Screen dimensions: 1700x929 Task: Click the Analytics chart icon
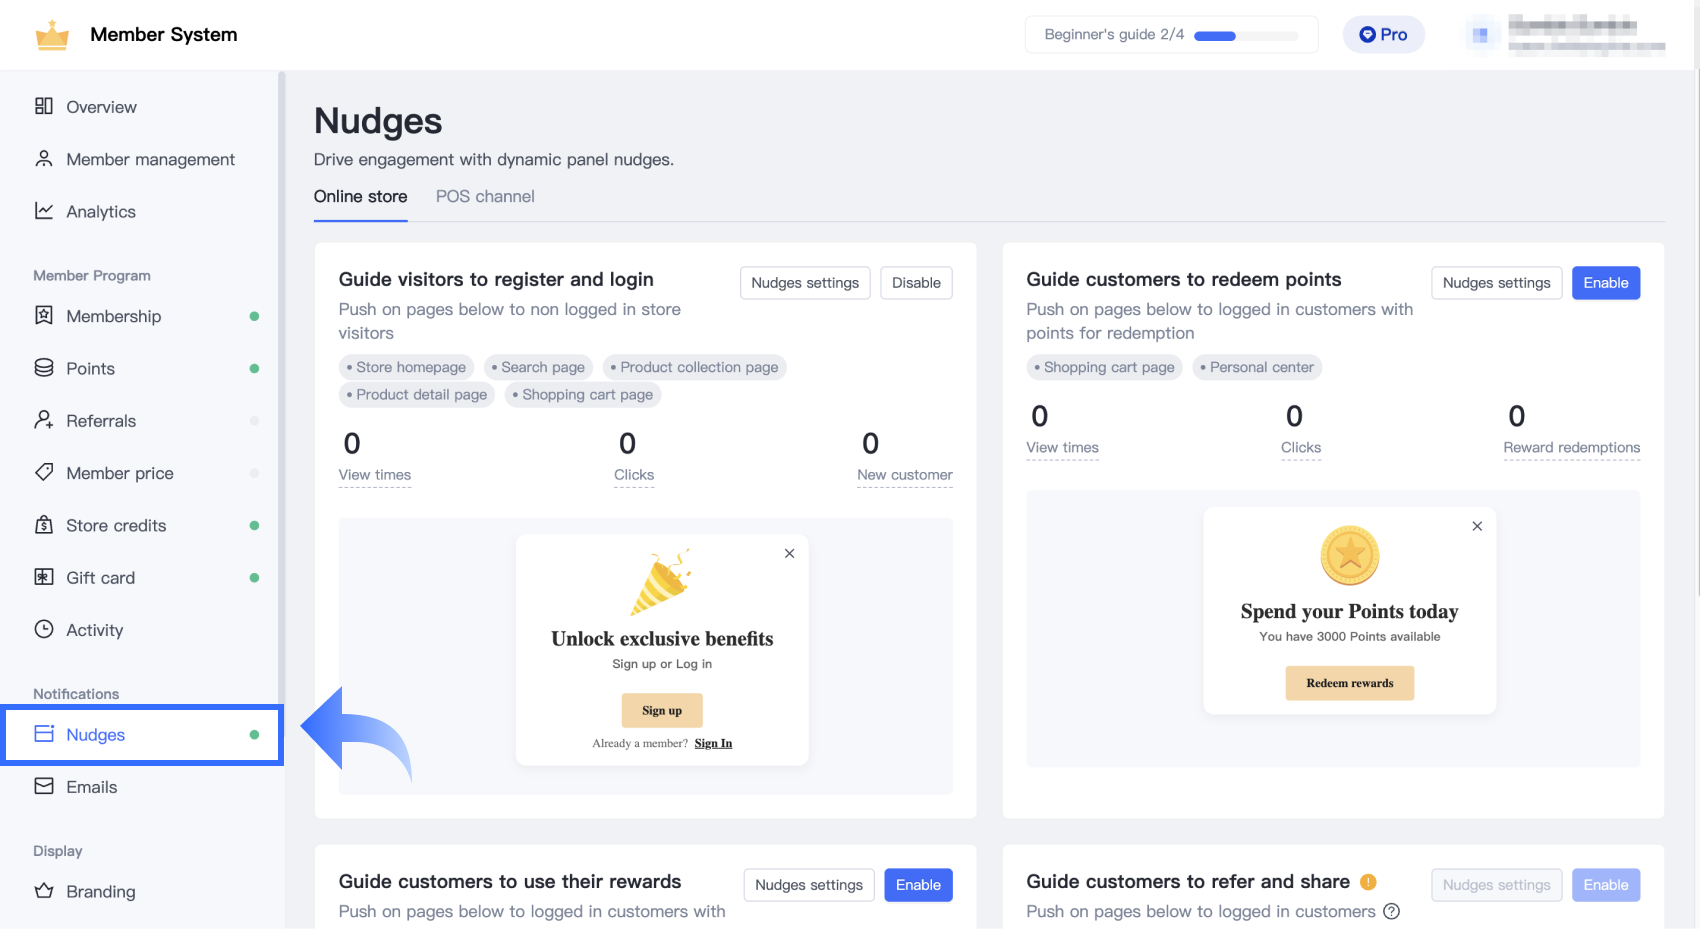click(44, 211)
